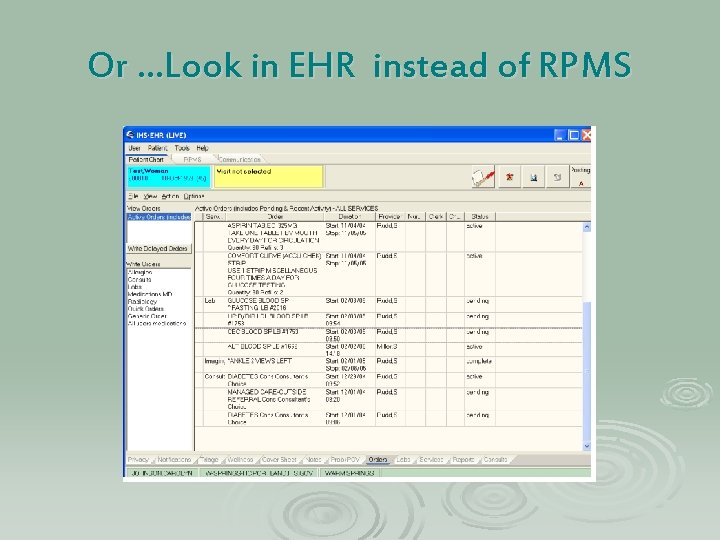Click the Order column header
This screenshot has height=540, width=720.
(274, 216)
